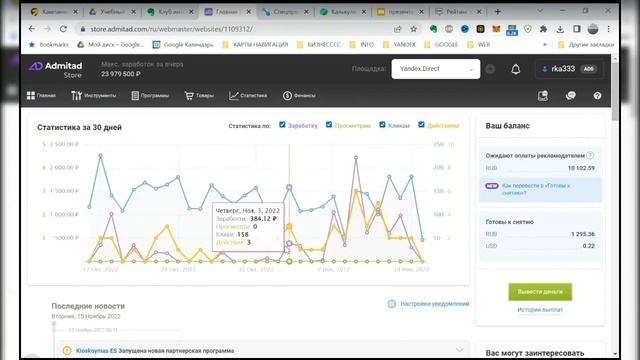Image resolution: width=640 pixels, height=360 pixels.
Task: Open the Программы menu
Action: pos(150,96)
